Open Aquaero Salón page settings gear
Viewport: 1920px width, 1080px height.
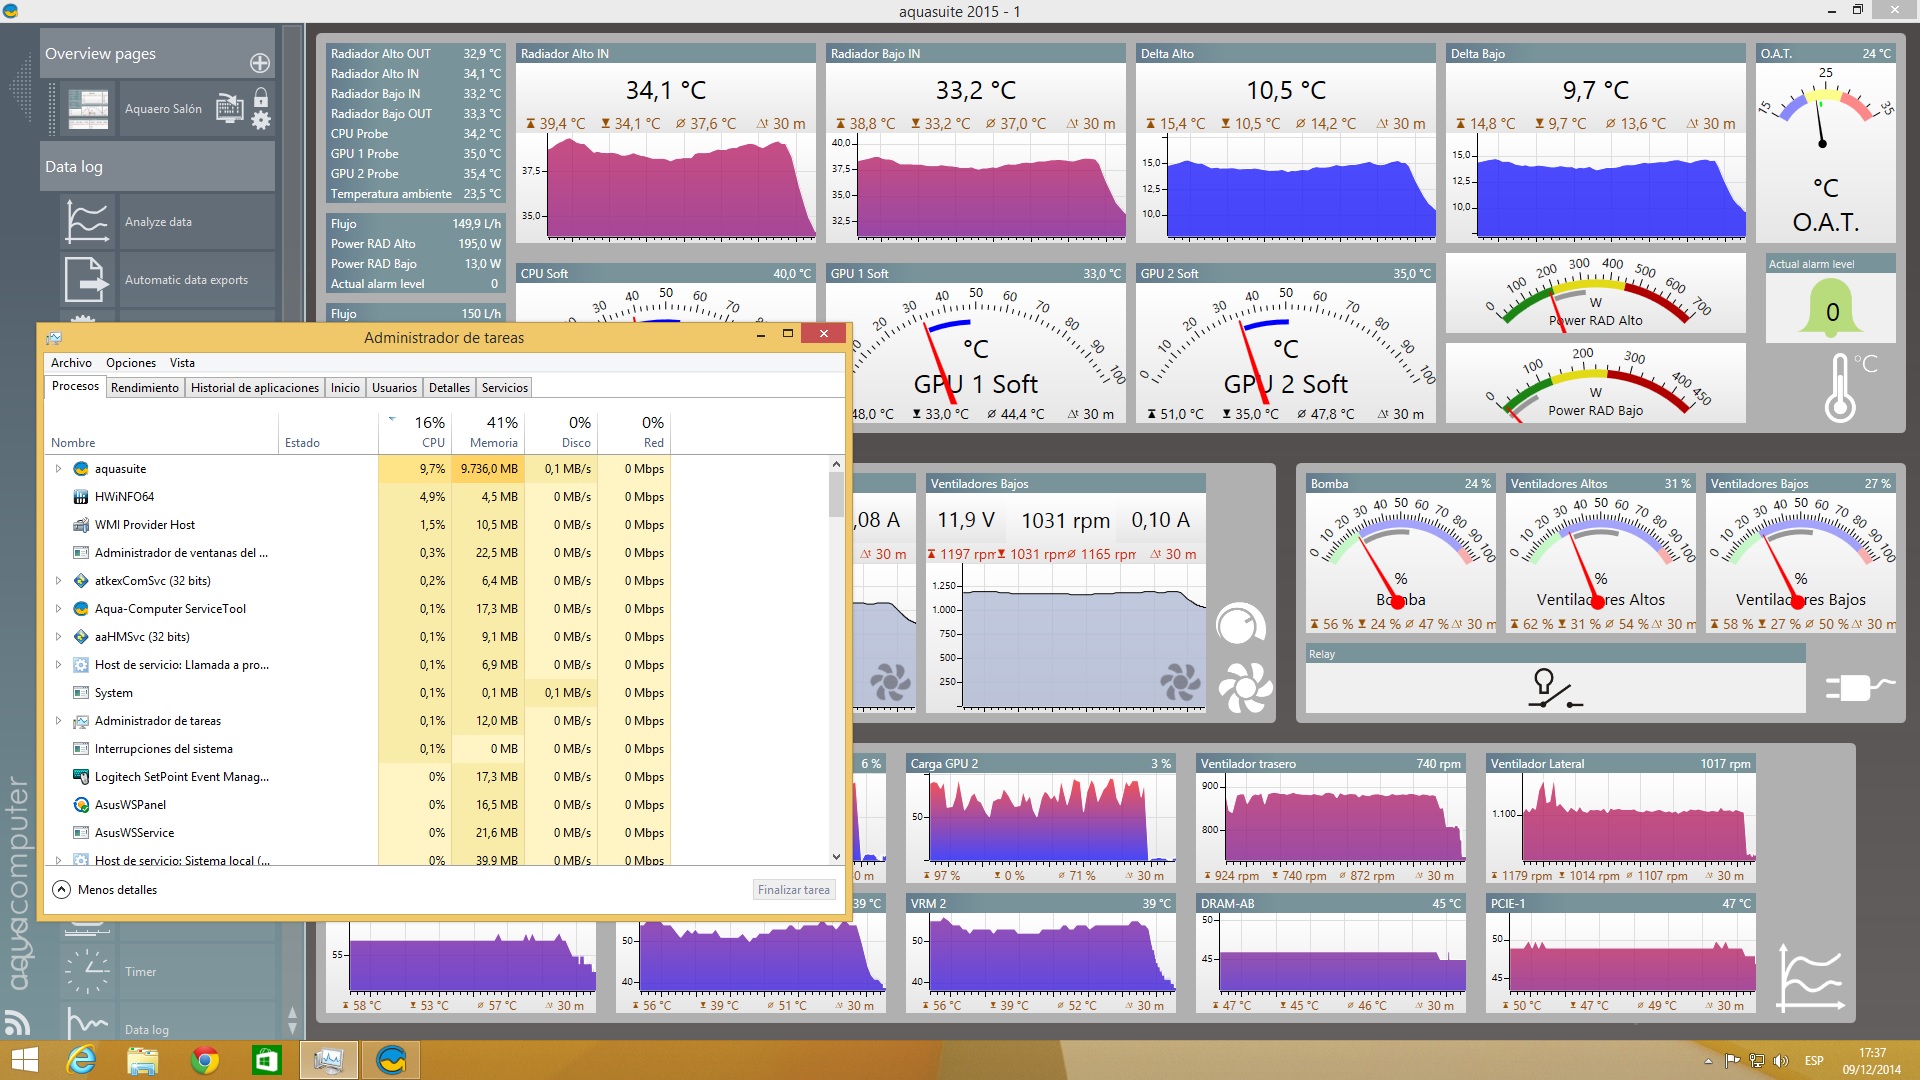261,121
